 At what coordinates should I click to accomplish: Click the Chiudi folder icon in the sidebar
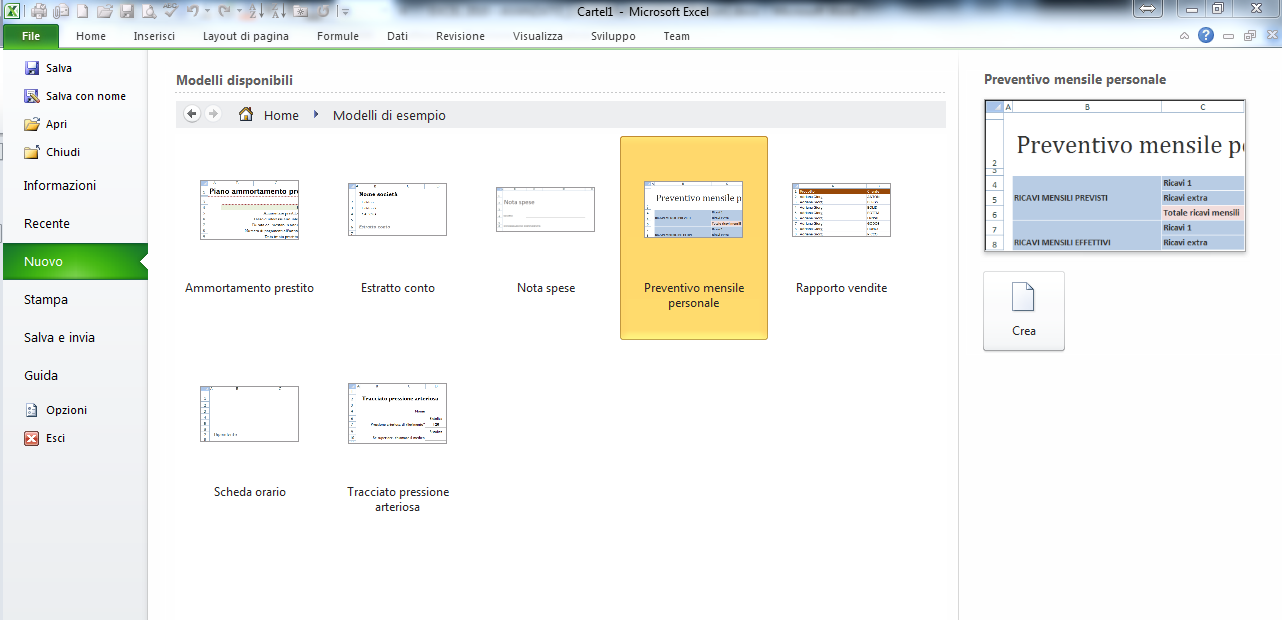click(x=32, y=152)
